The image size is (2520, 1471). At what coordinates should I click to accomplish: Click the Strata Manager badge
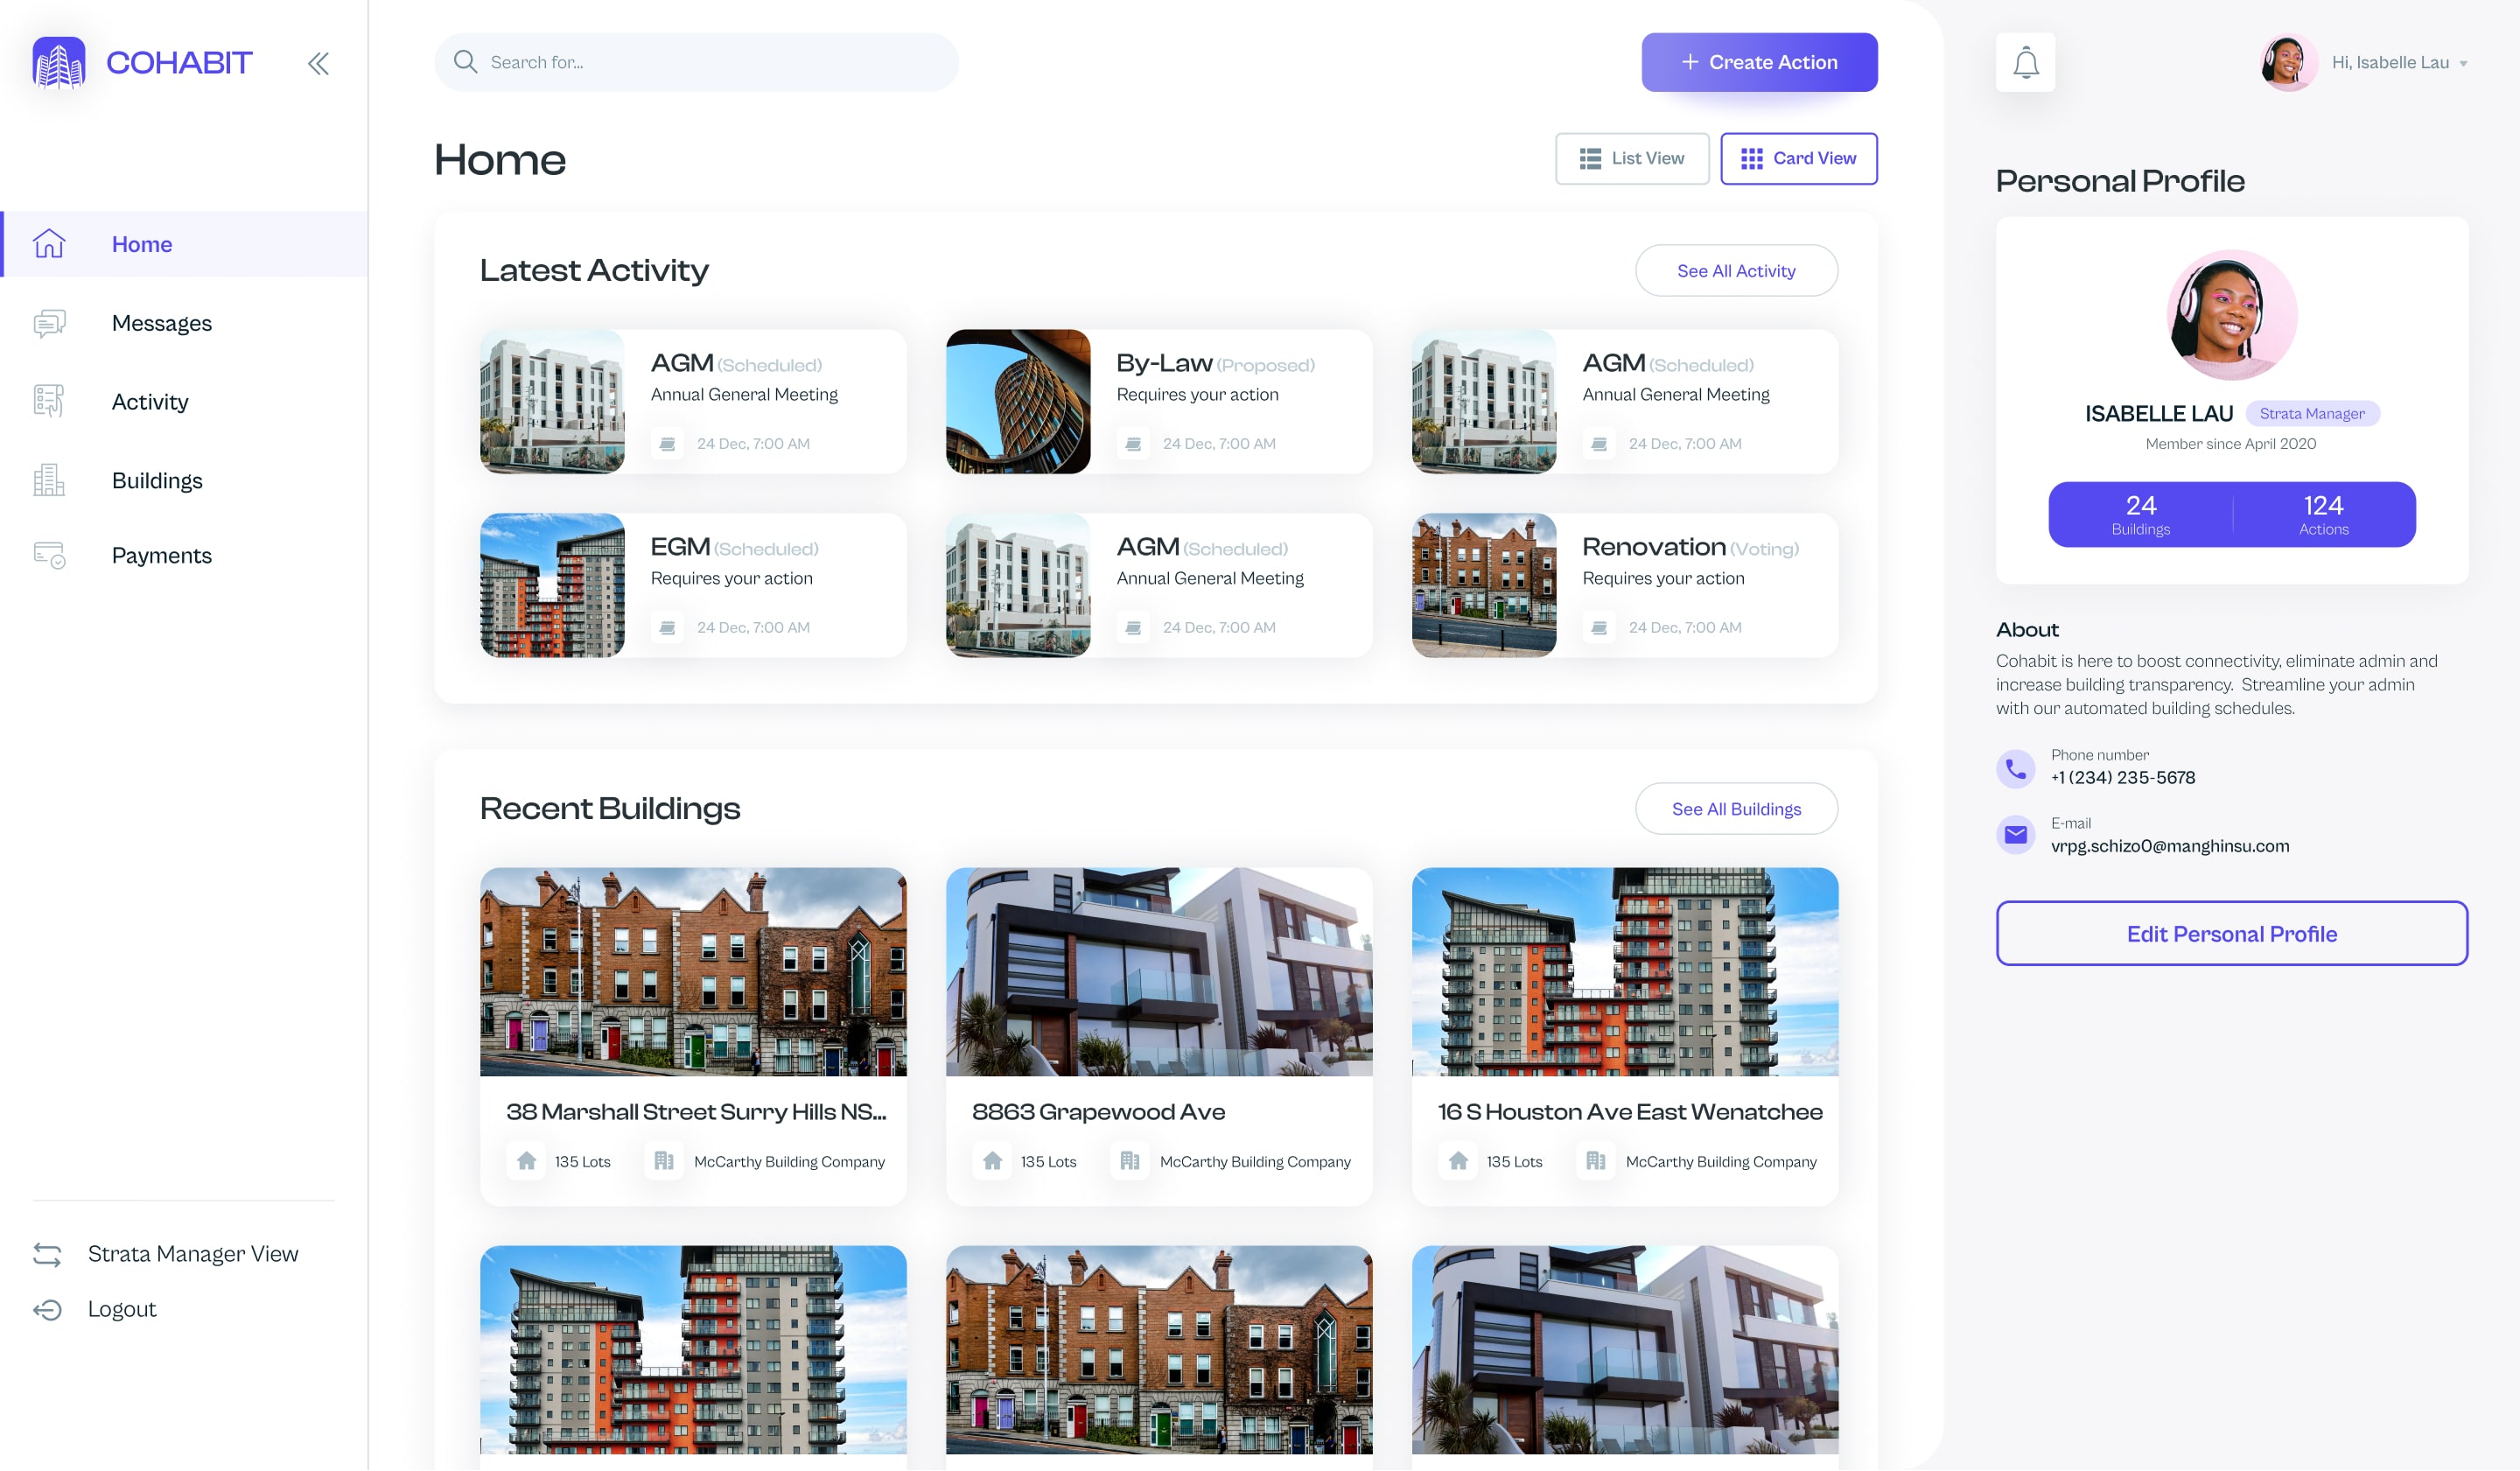click(2312, 414)
